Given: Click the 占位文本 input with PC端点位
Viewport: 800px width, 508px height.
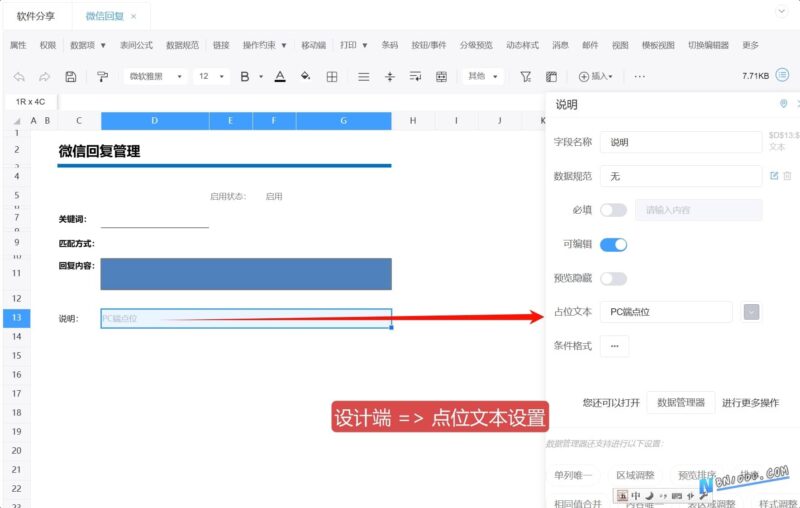Looking at the screenshot, I should [666, 312].
